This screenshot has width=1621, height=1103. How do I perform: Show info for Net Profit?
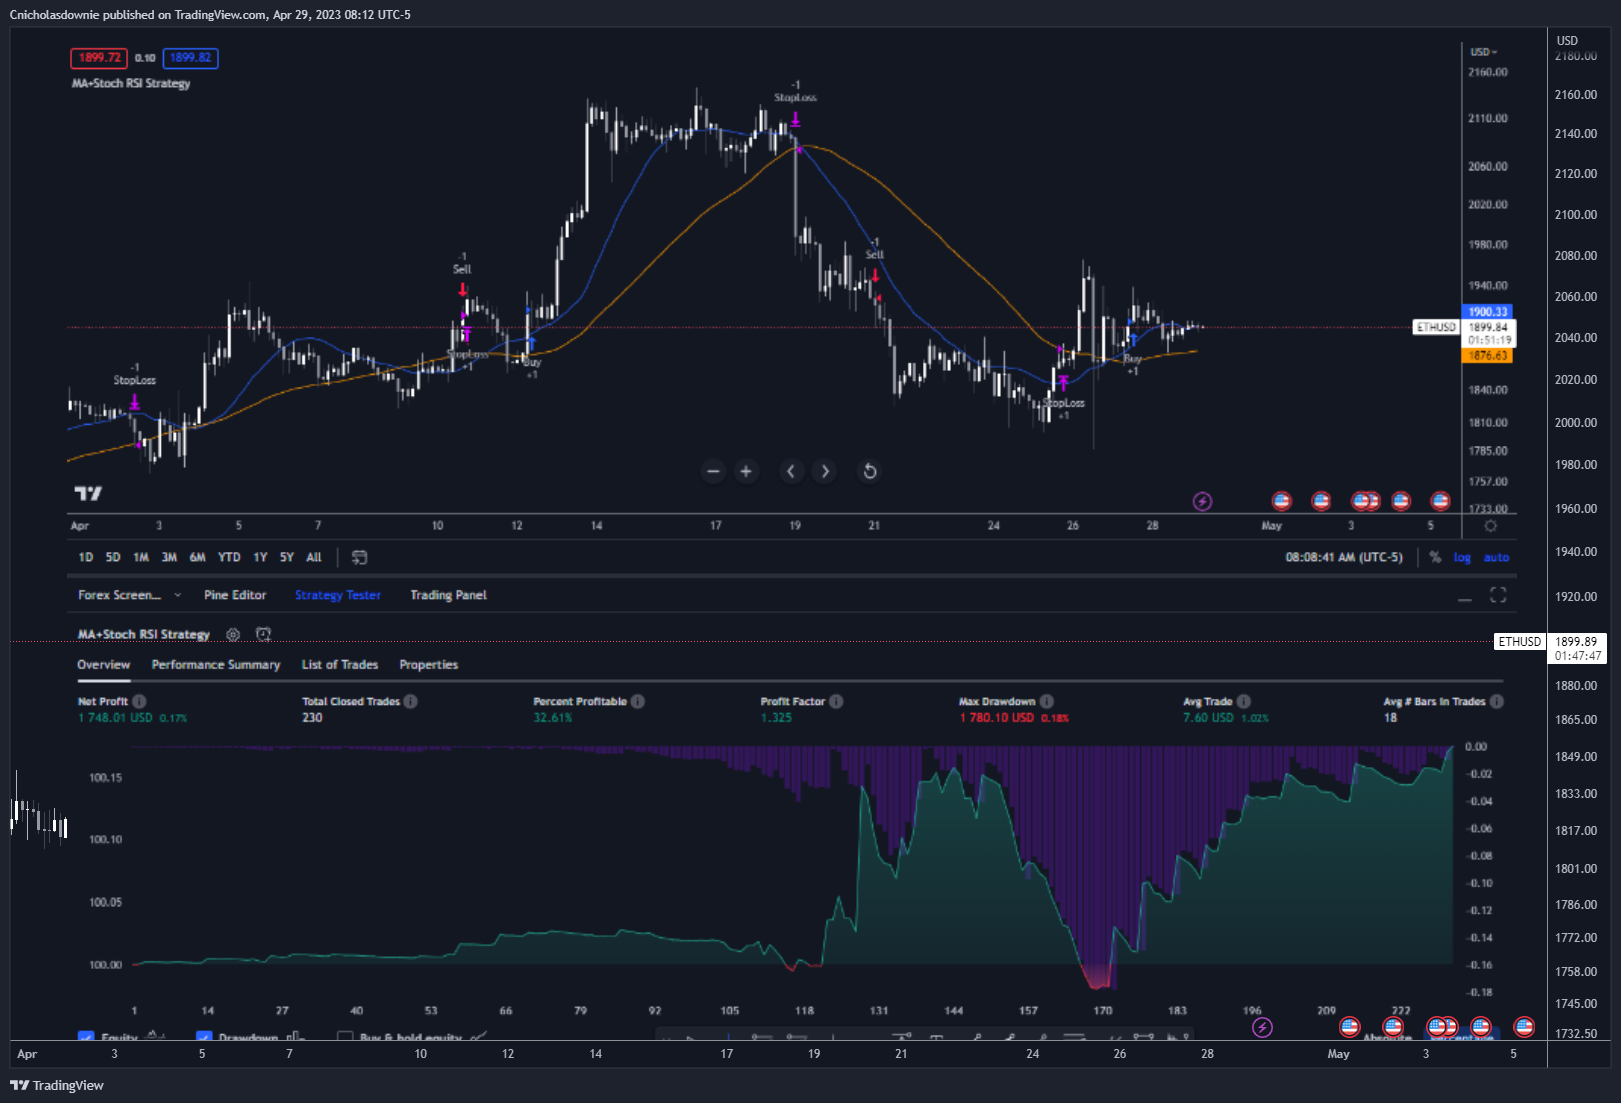point(140,701)
